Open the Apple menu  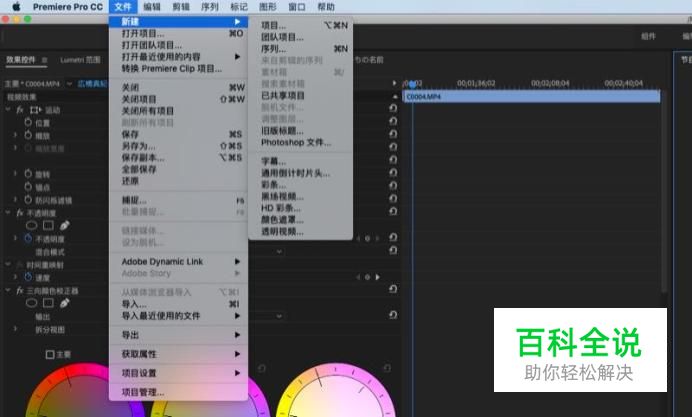click(16, 7)
